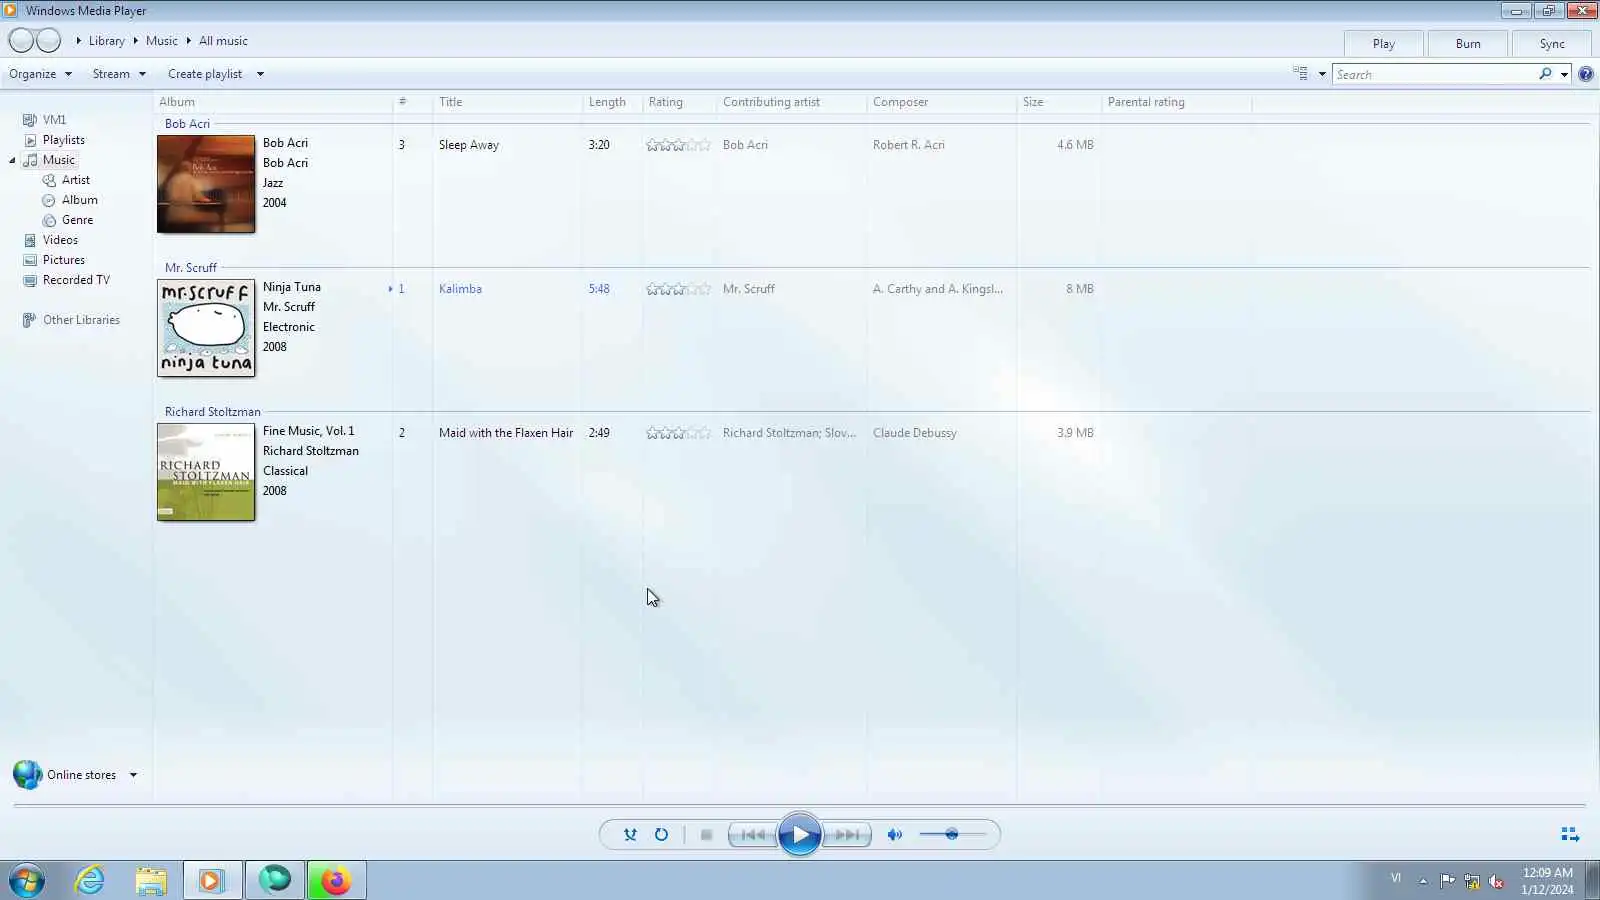Set the star rating for Sleep Away
Viewport: 1600px width, 900px height.
(678, 145)
